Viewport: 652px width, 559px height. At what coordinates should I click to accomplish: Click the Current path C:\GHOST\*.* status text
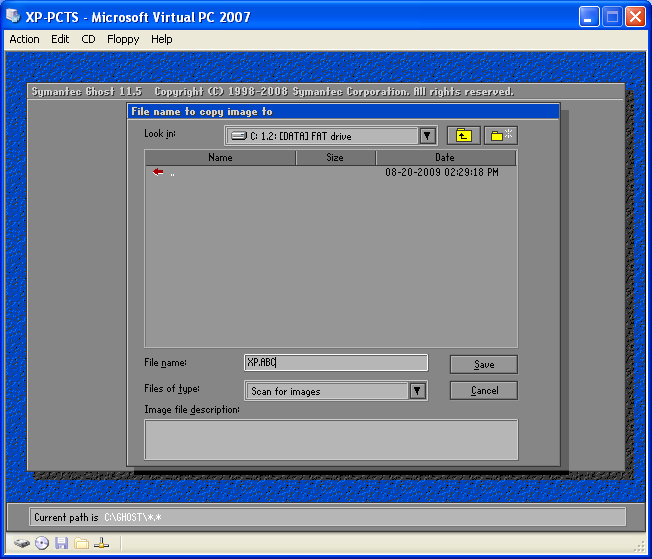pyautogui.click(x=98, y=517)
